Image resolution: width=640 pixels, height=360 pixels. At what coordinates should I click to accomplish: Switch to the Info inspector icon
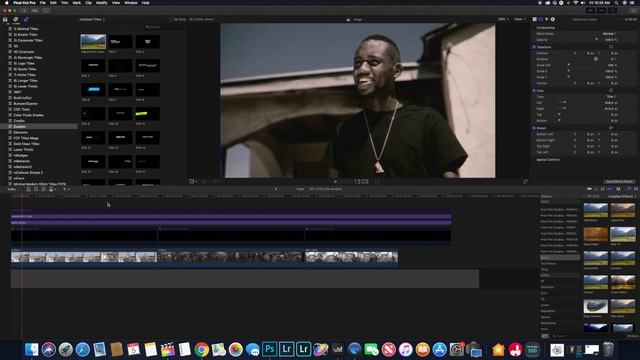tap(553, 19)
